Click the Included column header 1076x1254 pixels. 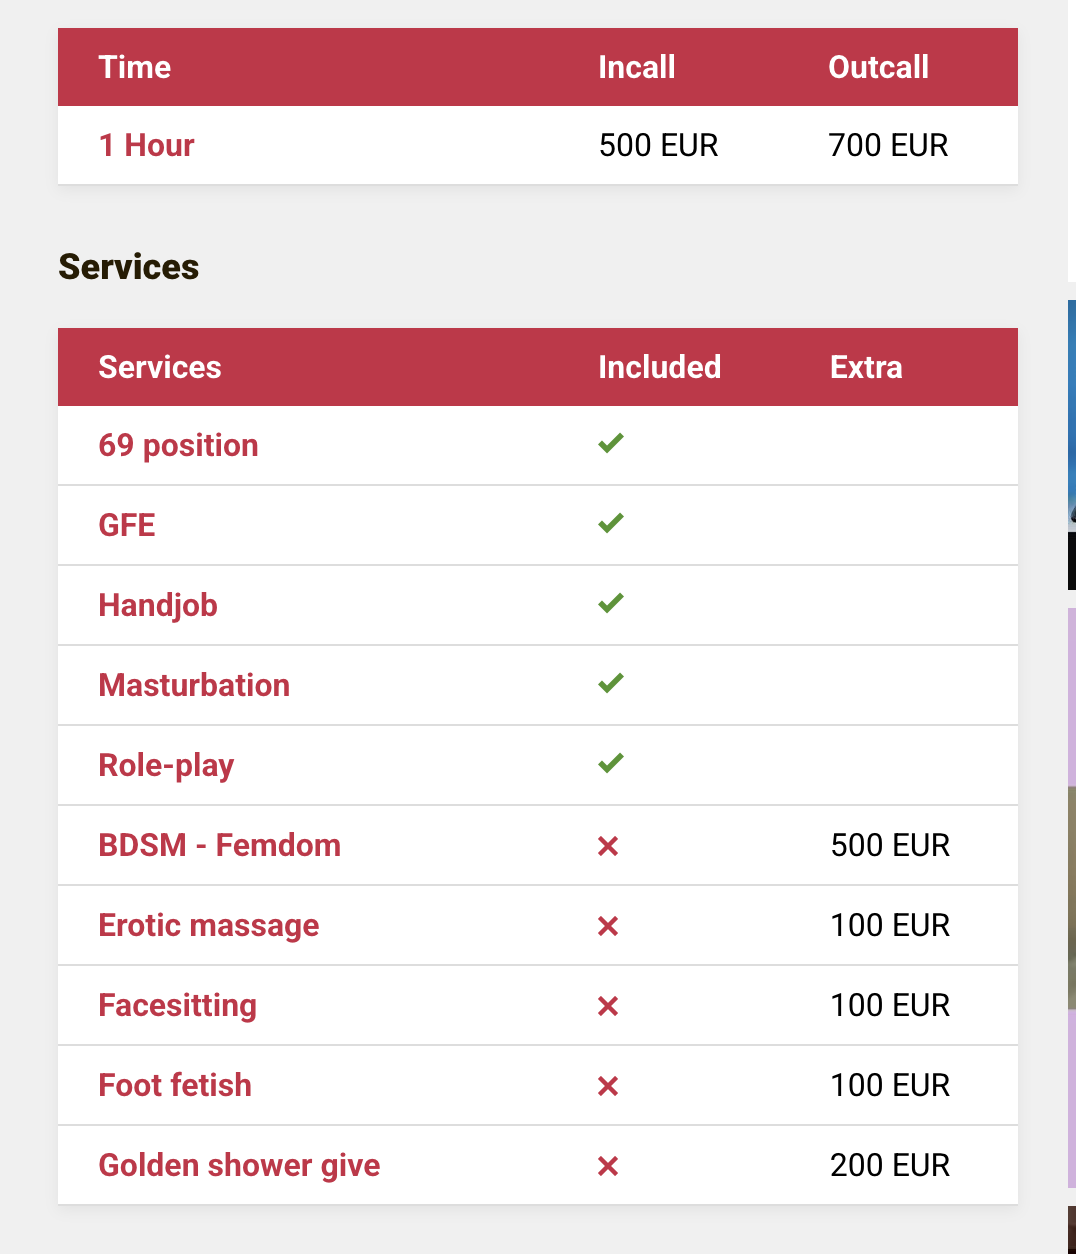660,367
